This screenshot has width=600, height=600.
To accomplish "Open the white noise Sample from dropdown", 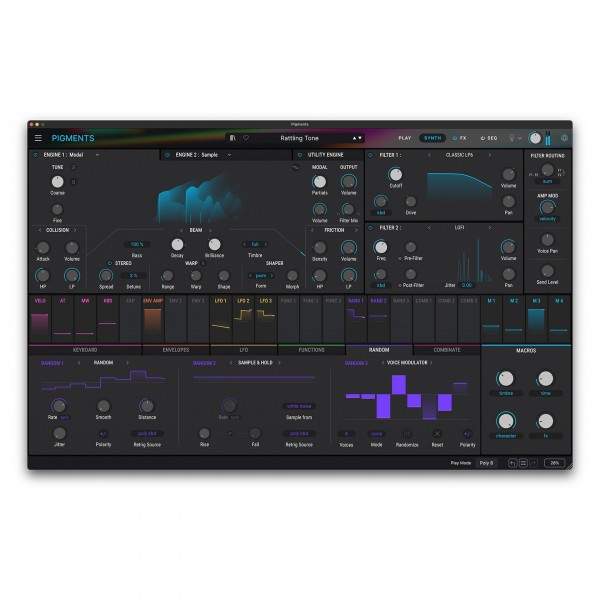I will point(299,406).
